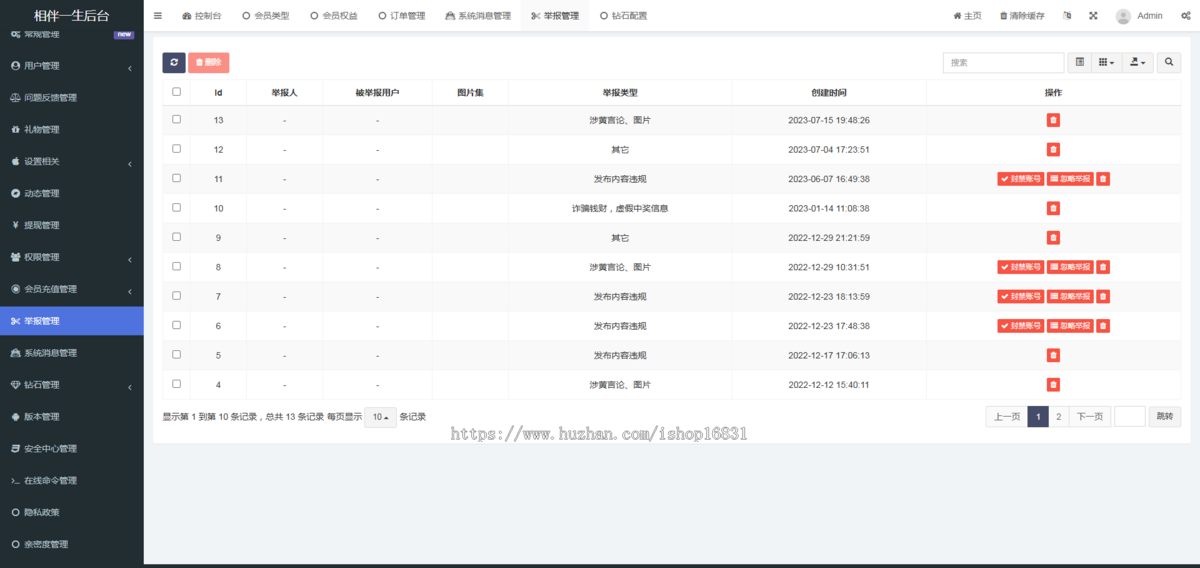Open 系统消息管理 in the sidebar
The height and width of the screenshot is (568, 1200).
[x=72, y=353]
